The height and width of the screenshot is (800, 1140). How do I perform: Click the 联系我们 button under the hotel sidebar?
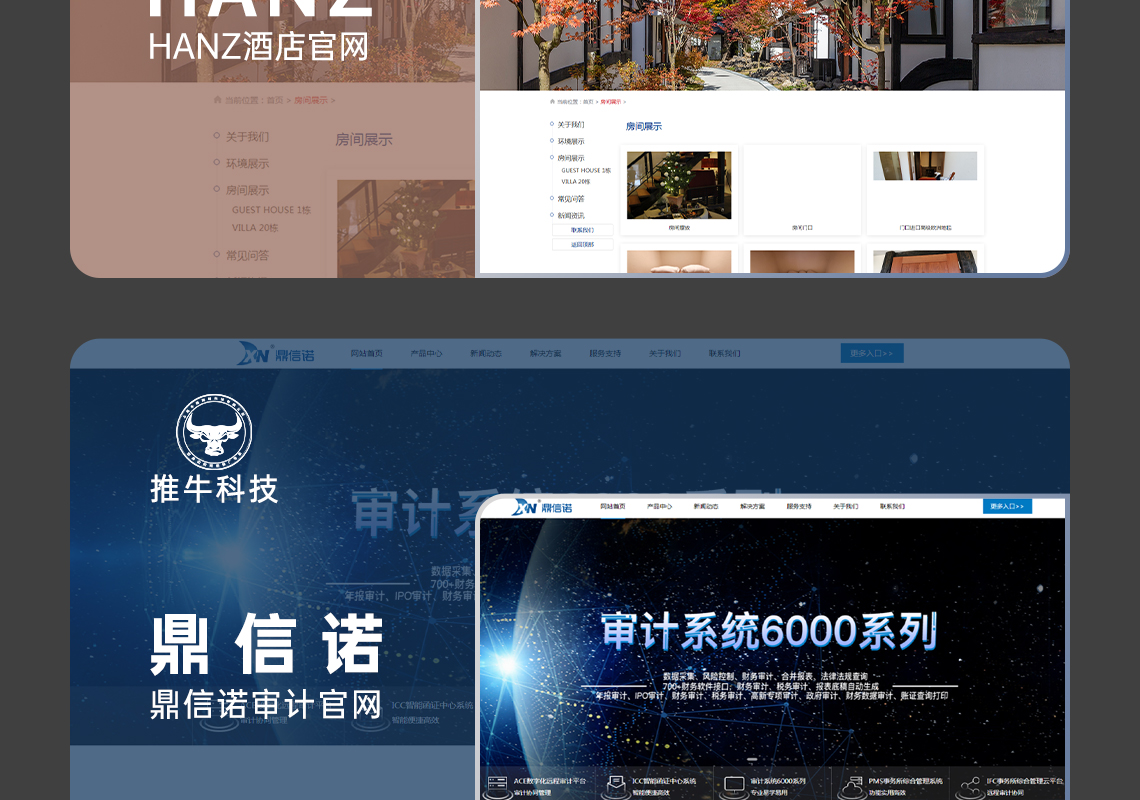pyautogui.click(x=582, y=230)
